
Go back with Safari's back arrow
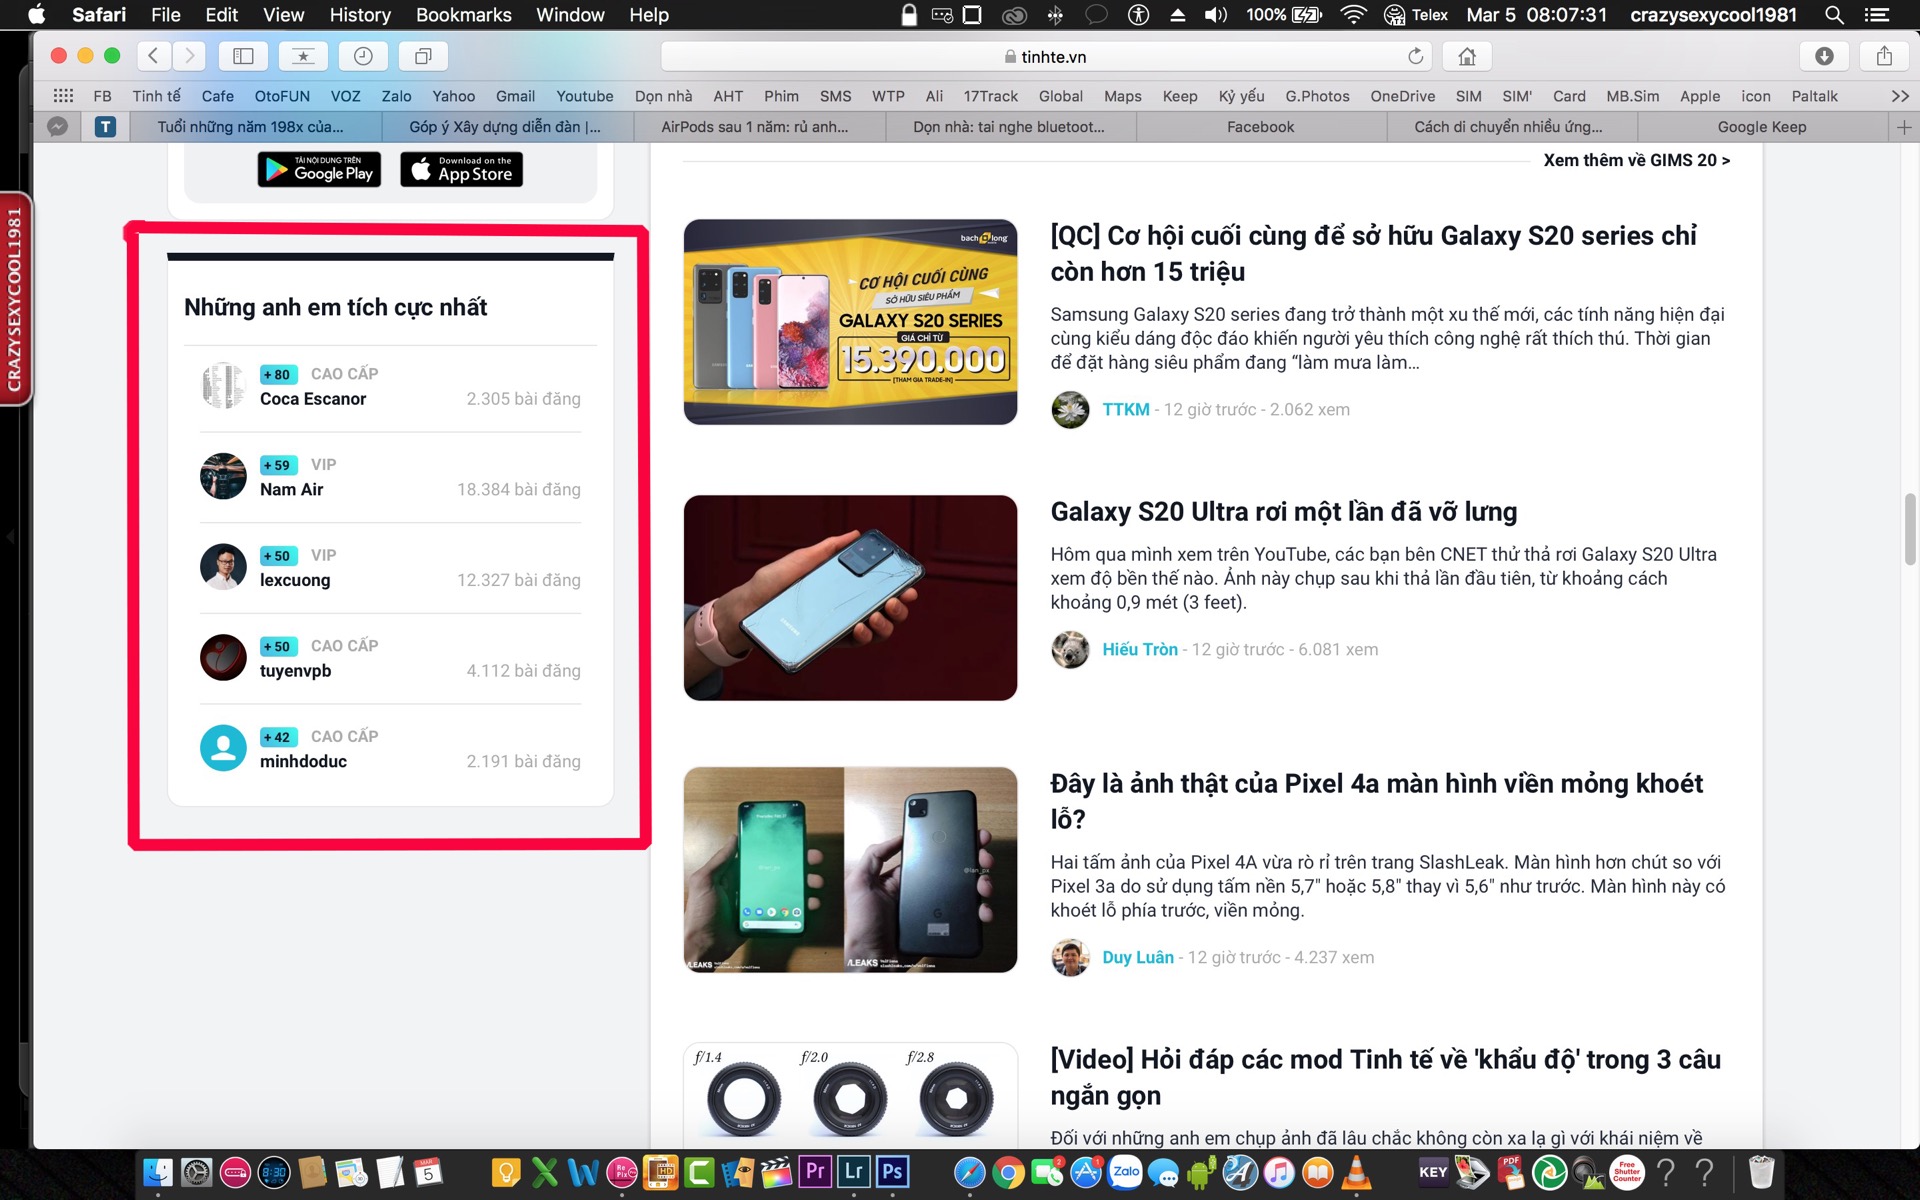point(153,56)
